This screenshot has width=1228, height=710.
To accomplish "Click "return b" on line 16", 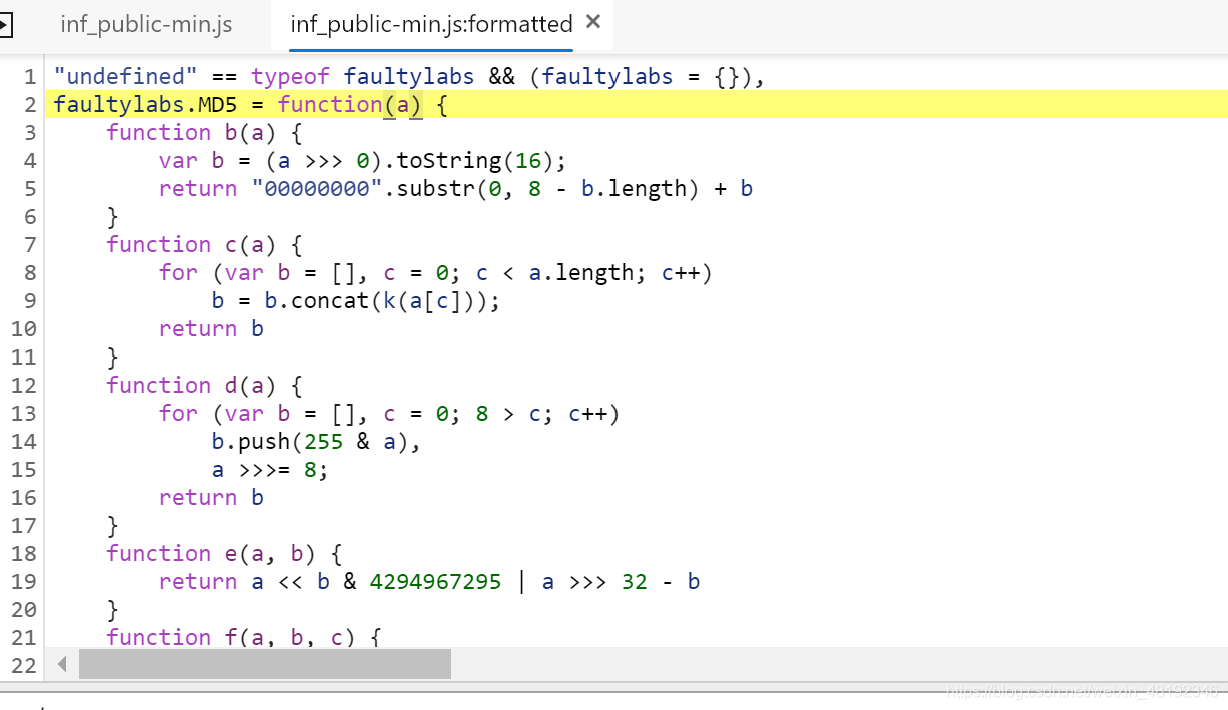I will [211, 497].
